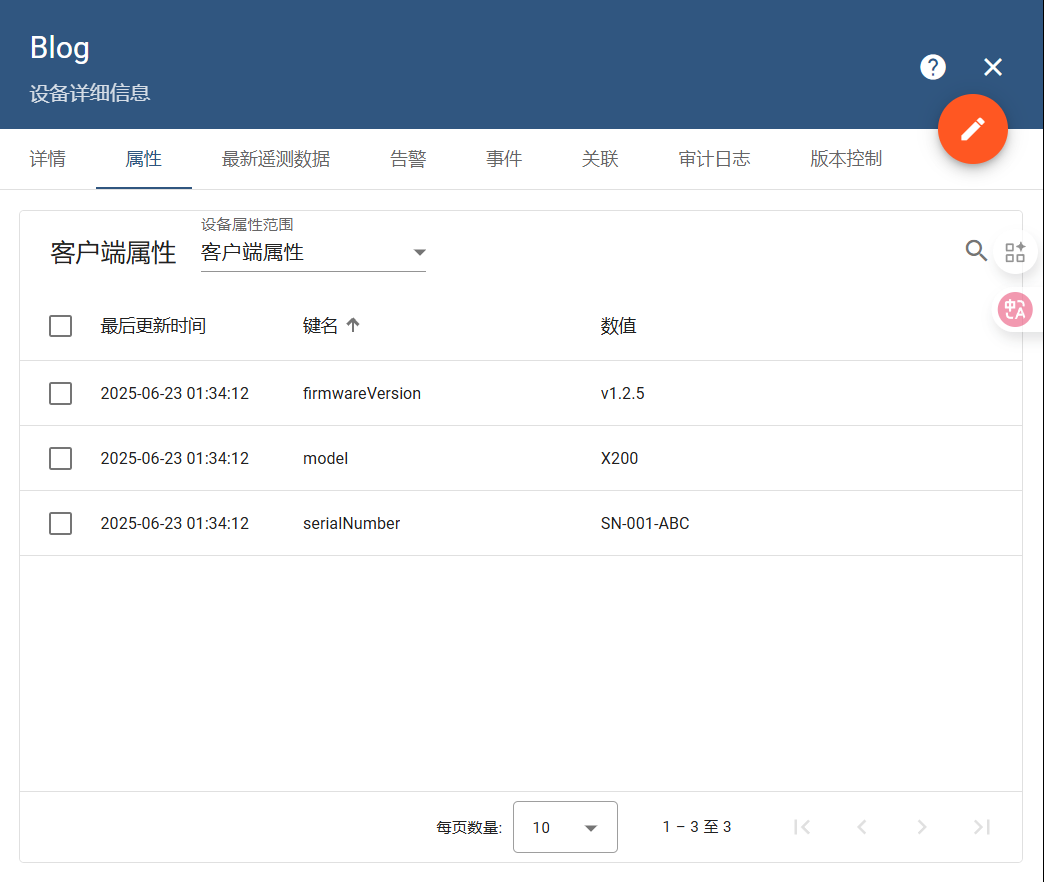The width and height of the screenshot is (1044, 882).
Task: Open the help question mark icon
Action: tap(932, 67)
